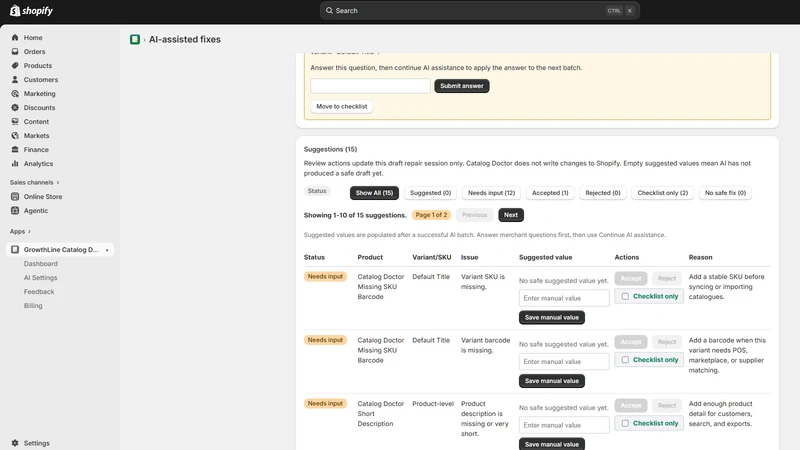800x450 pixels.
Task: Click the Content sidebar icon
Action: 15,121
